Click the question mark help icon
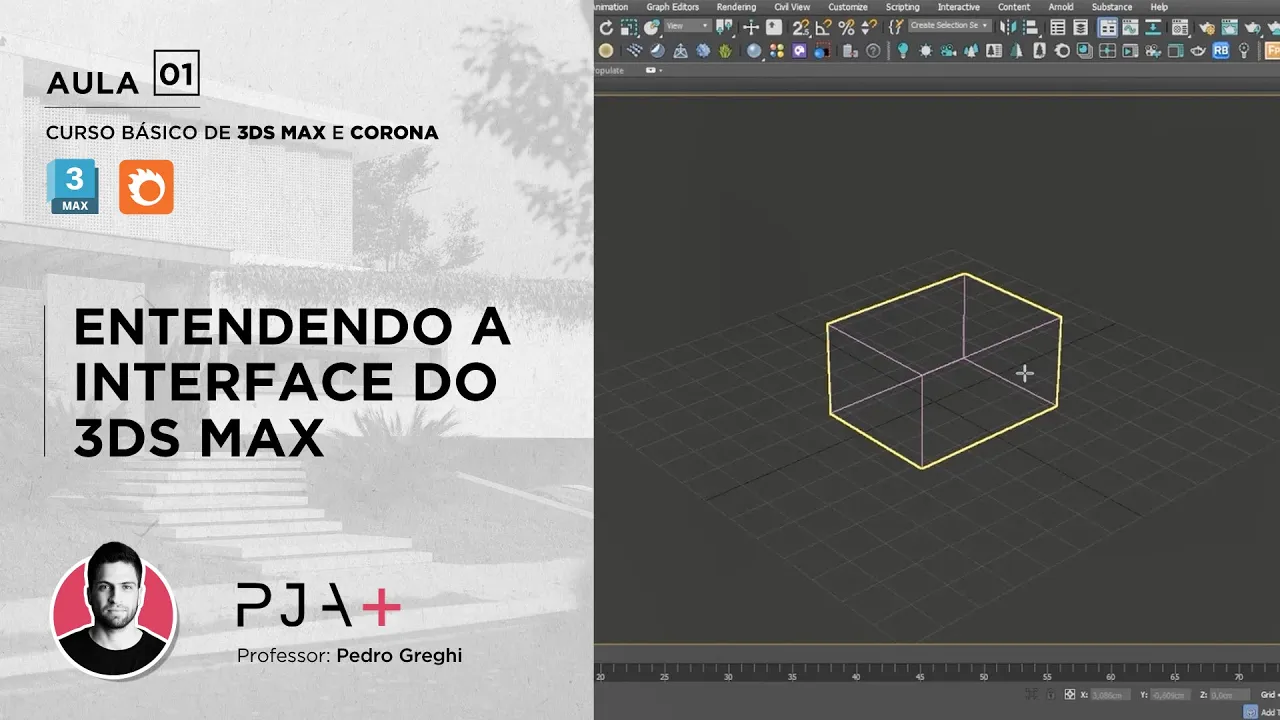Viewport: 1280px width, 720px height. [873, 51]
